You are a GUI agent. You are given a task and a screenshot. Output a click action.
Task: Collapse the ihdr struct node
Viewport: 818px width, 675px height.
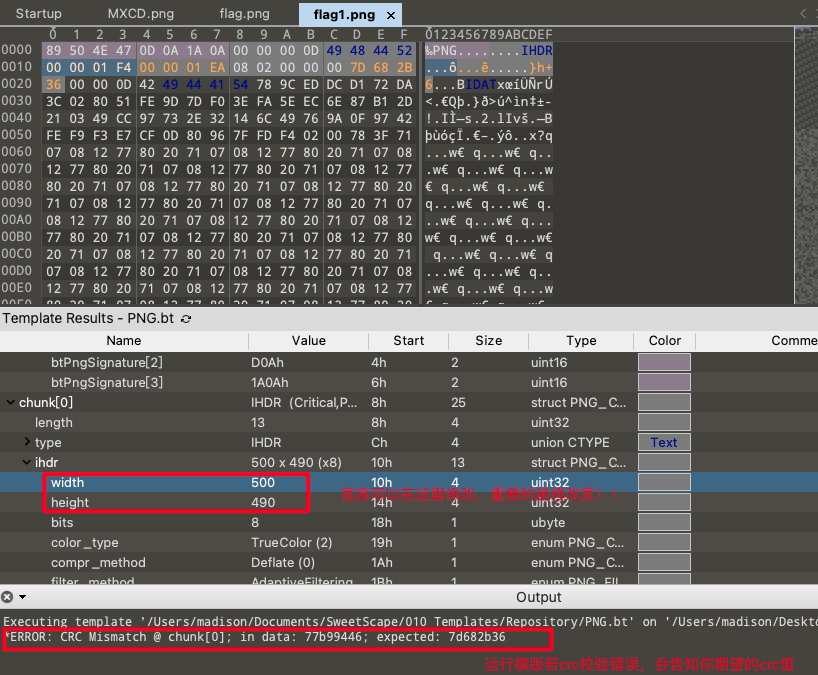[x=27, y=462]
